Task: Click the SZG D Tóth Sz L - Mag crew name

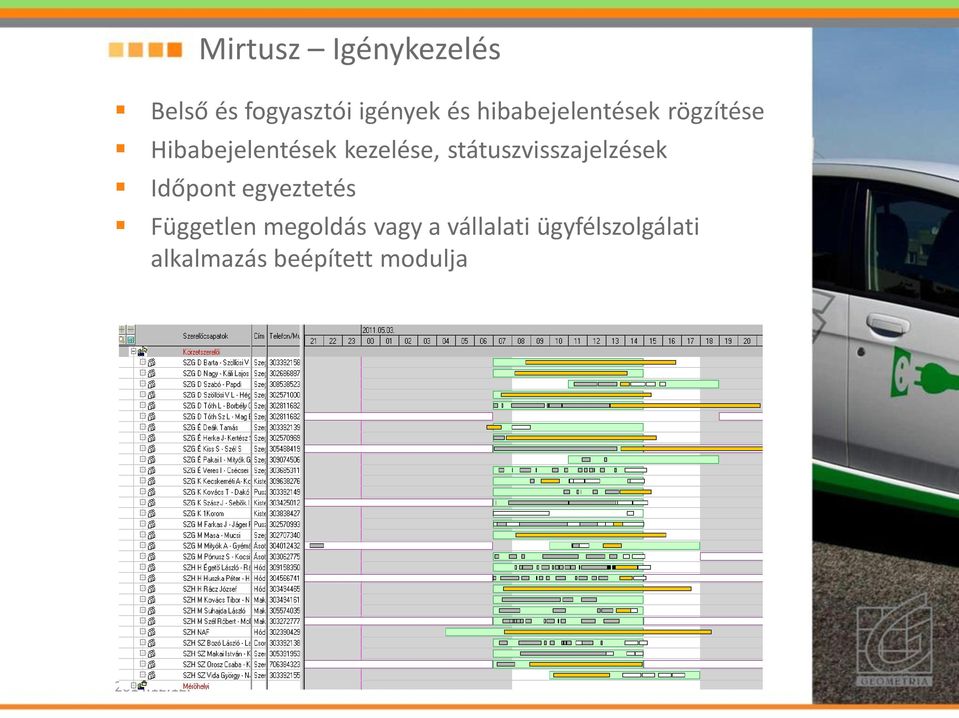Action: pos(216,416)
